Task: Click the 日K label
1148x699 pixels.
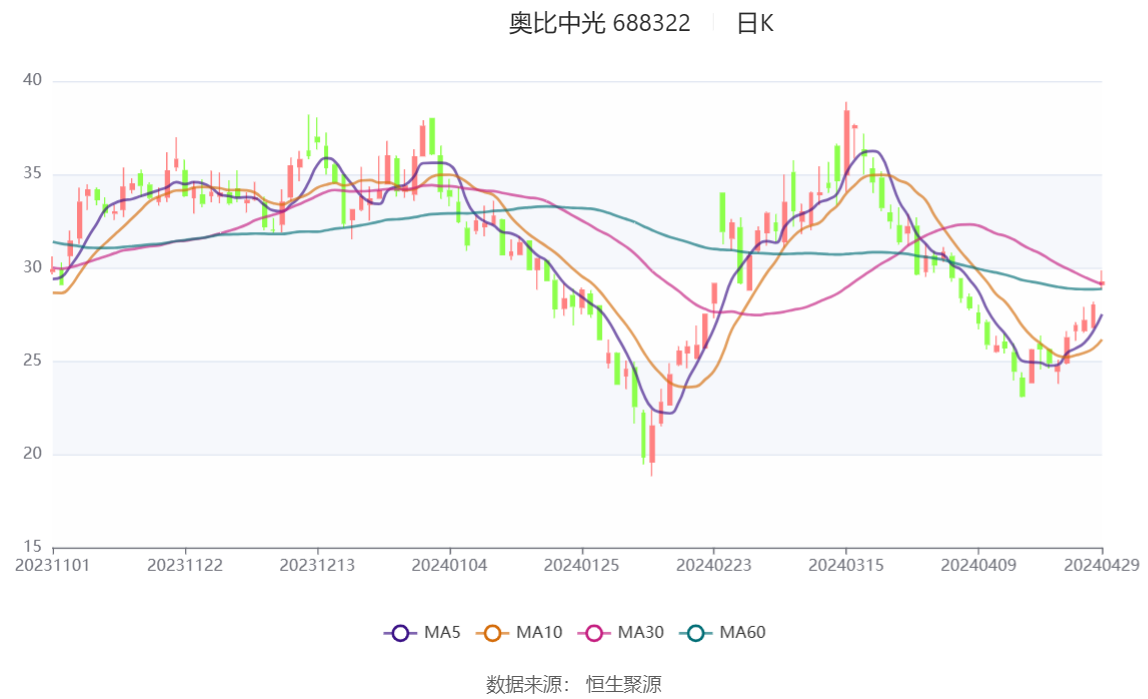Action: coord(755,23)
